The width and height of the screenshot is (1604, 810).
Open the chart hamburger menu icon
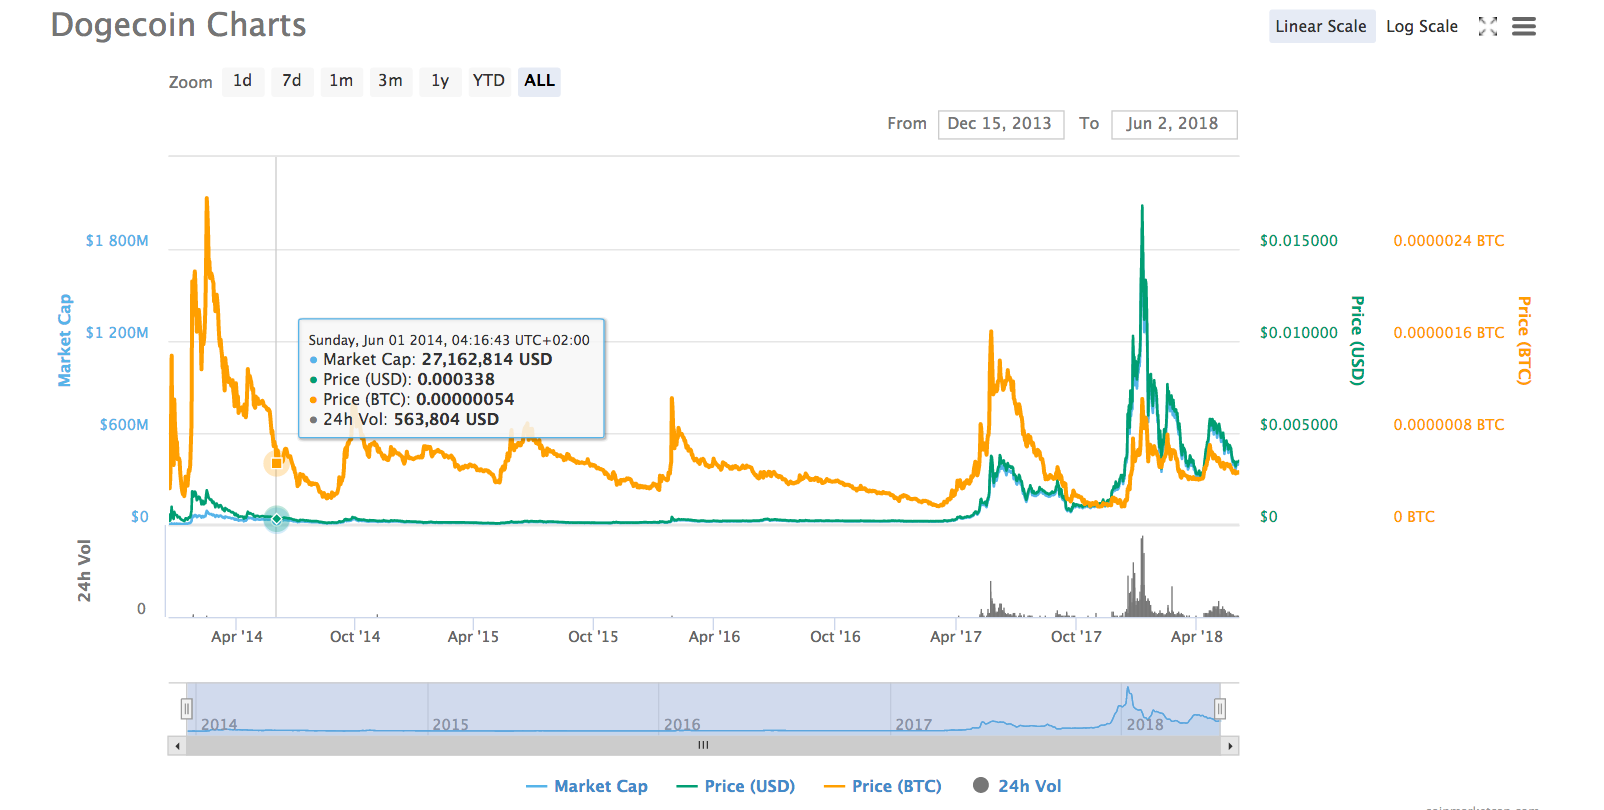[1523, 27]
